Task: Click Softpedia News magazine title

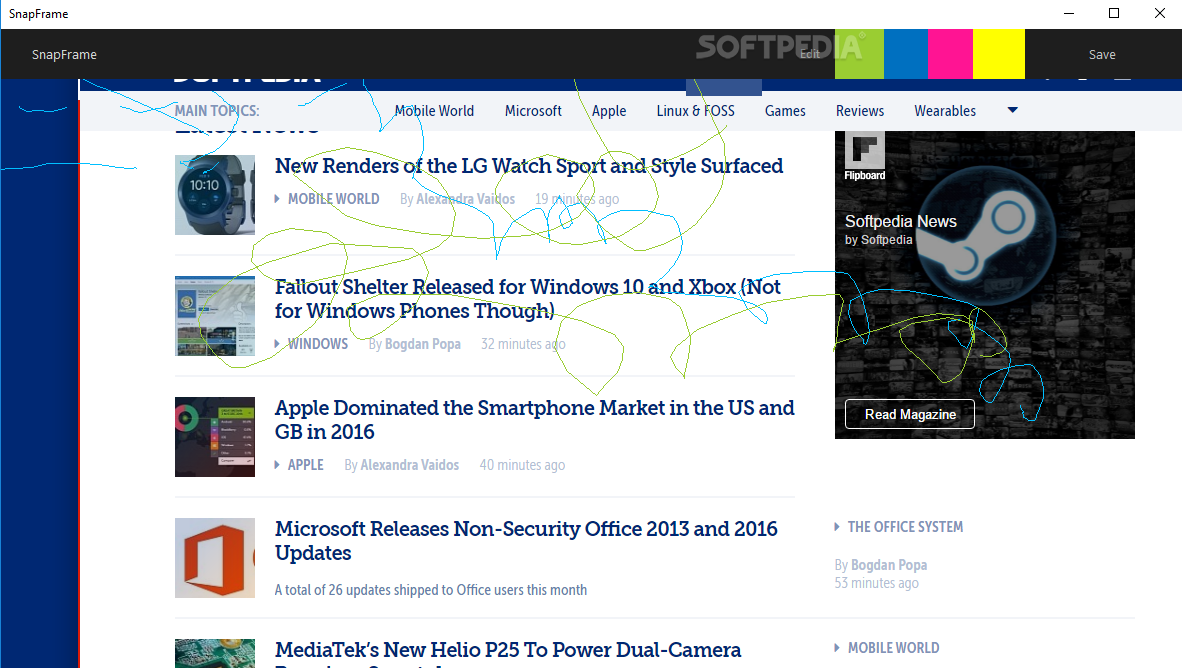Action: point(900,222)
